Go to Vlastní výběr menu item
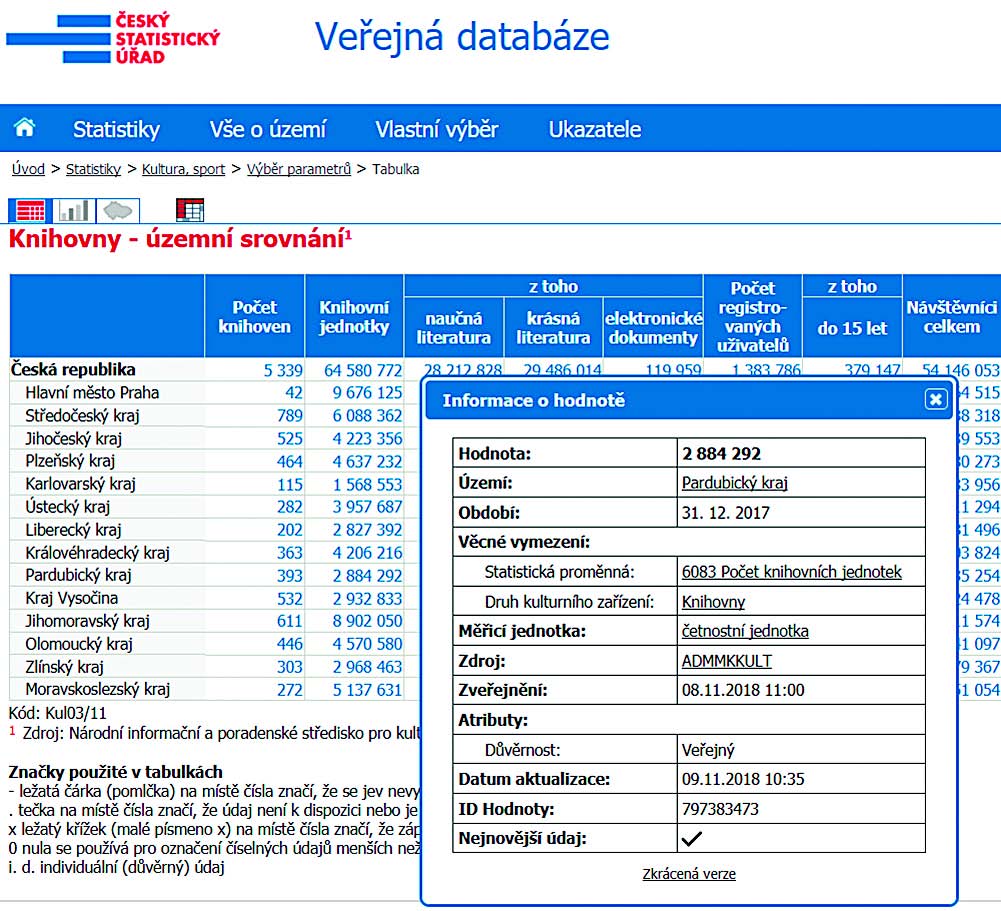 437,129
